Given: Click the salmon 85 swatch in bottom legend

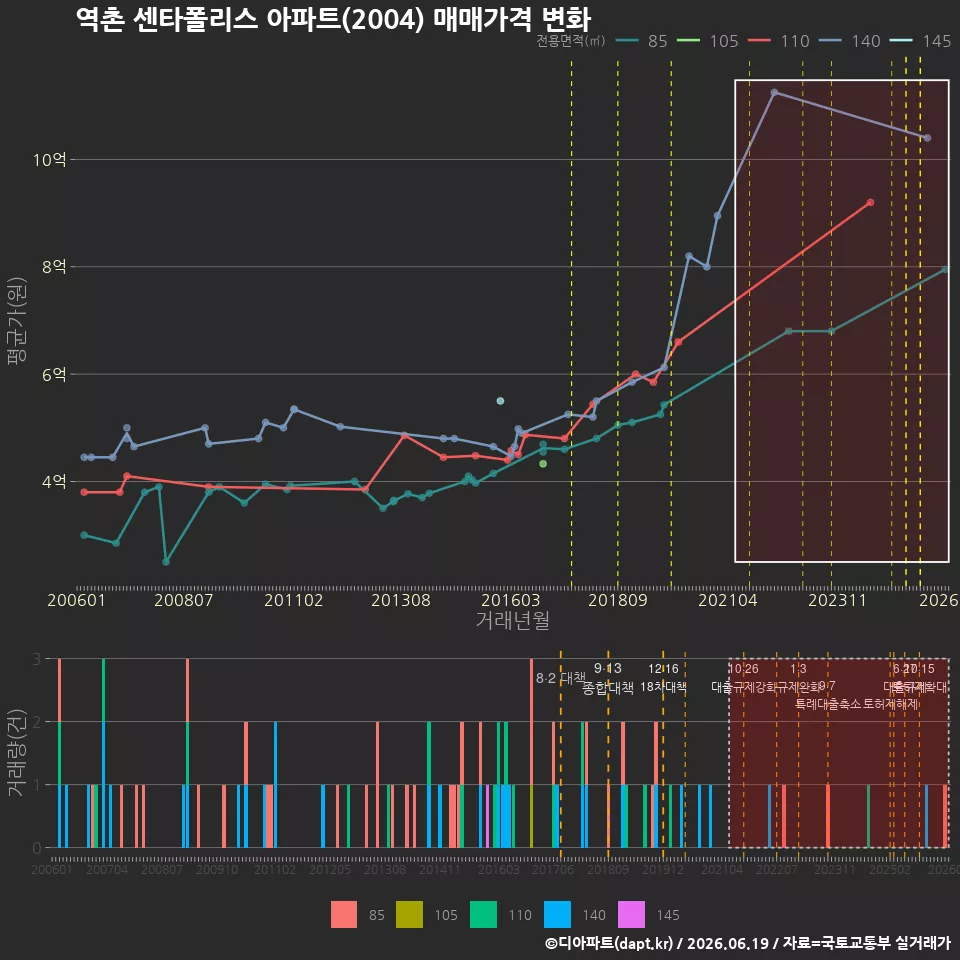Looking at the screenshot, I should (344, 915).
